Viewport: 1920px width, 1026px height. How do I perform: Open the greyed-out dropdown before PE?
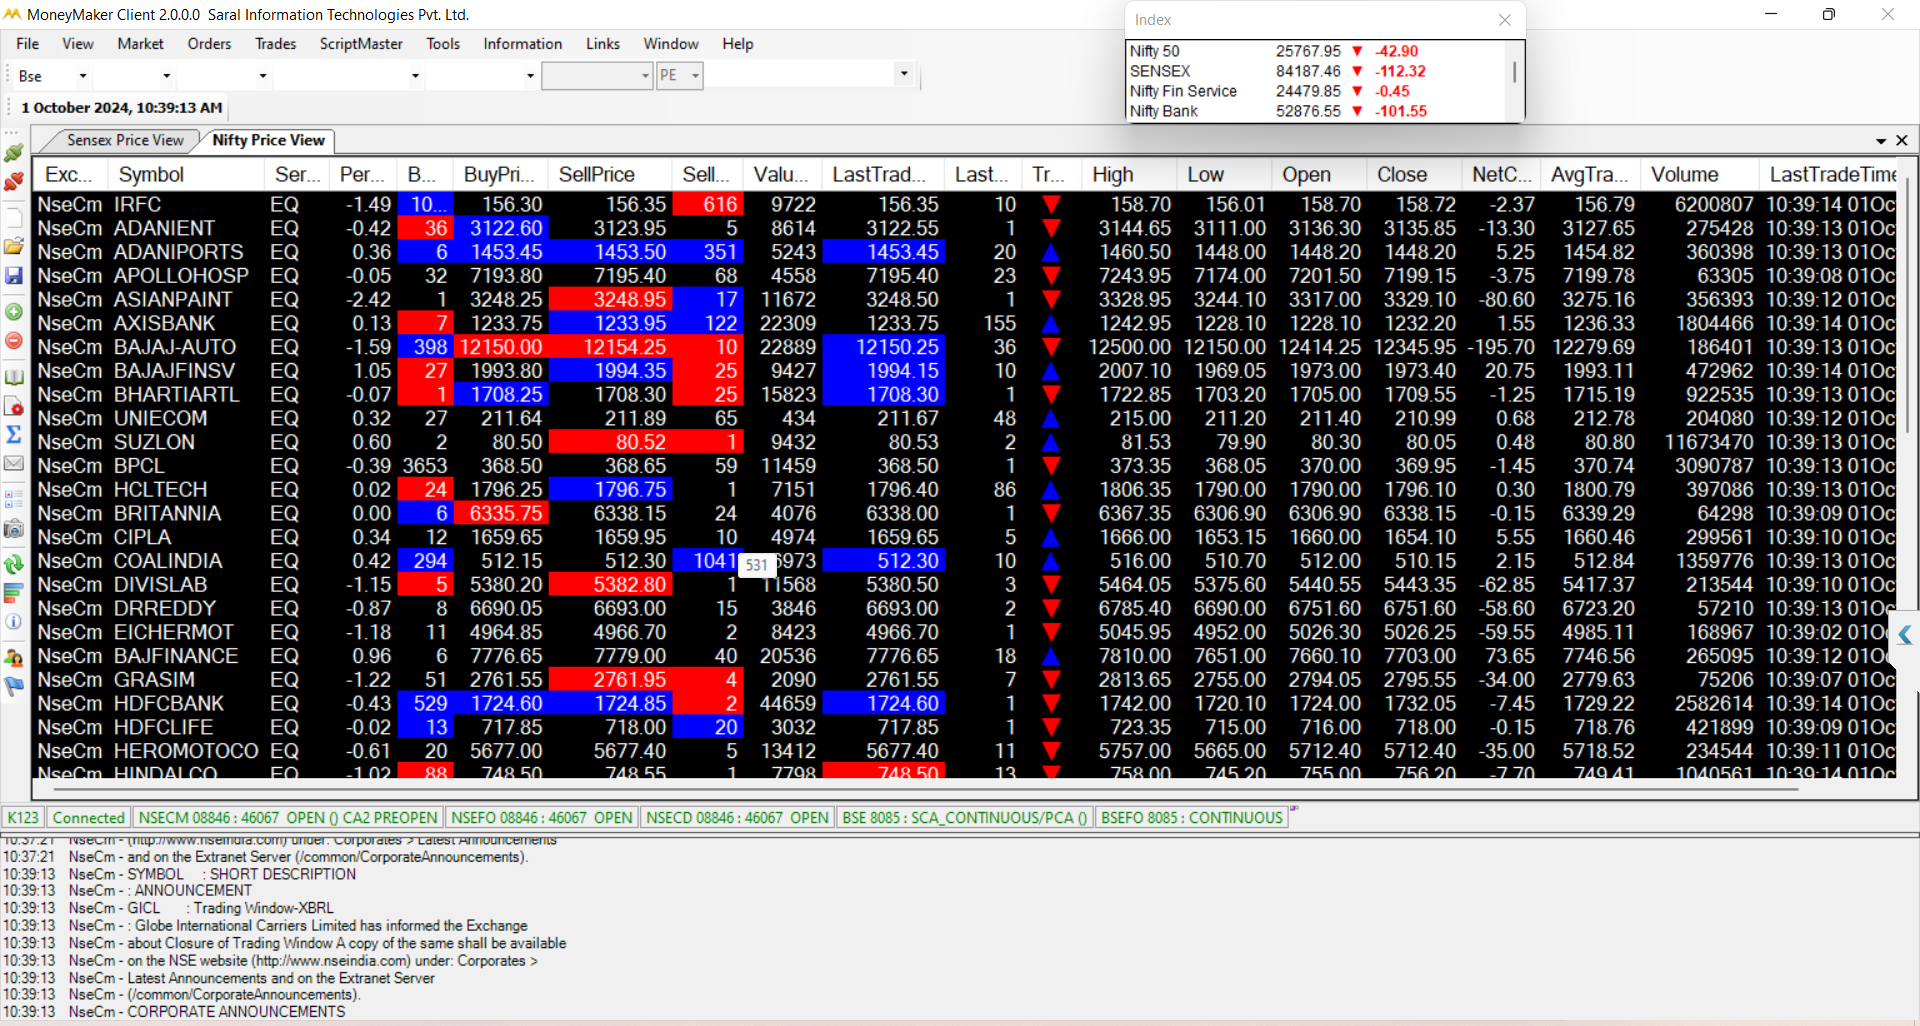pyautogui.click(x=597, y=76)
